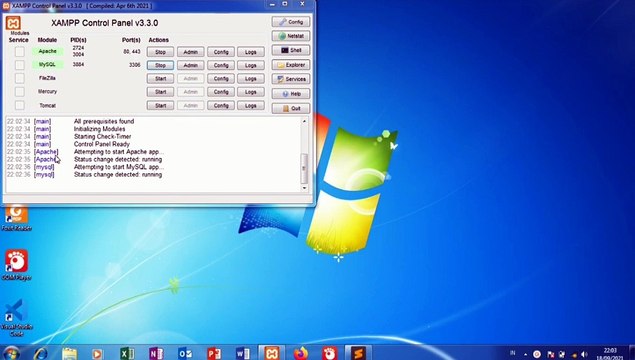The width and height of the screenshot is (635, 360).
Task: Click the green MySQL module label
Action: click(x=47, y=65)
